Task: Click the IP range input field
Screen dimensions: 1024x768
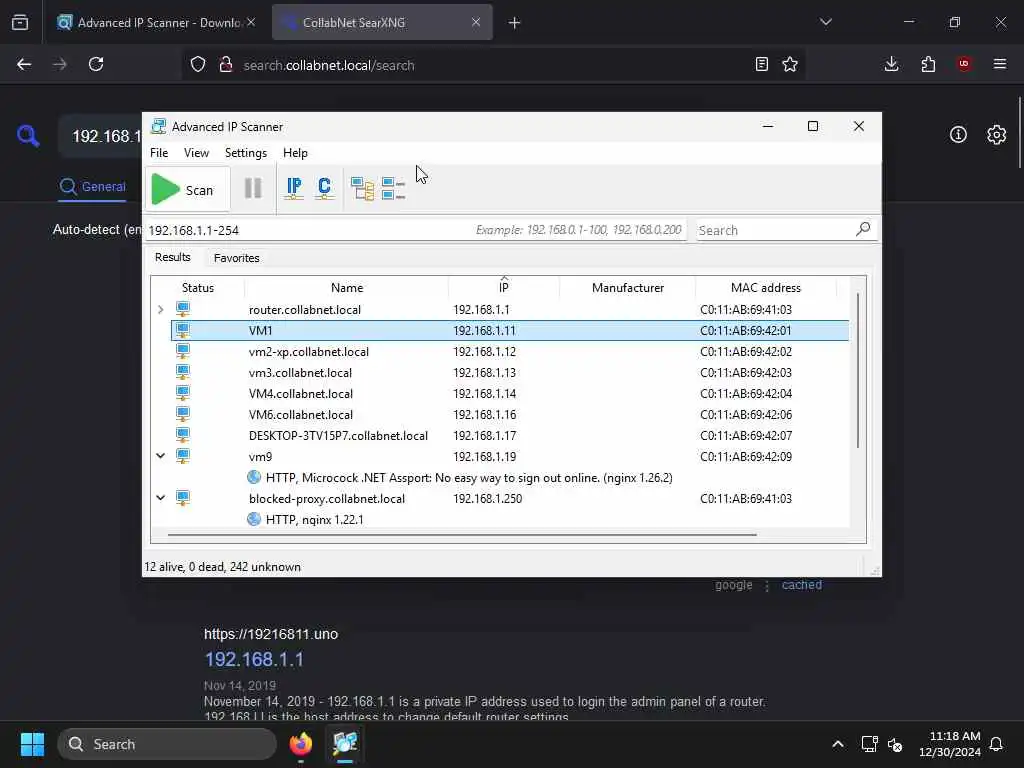Action: click(x=415, y=230)
